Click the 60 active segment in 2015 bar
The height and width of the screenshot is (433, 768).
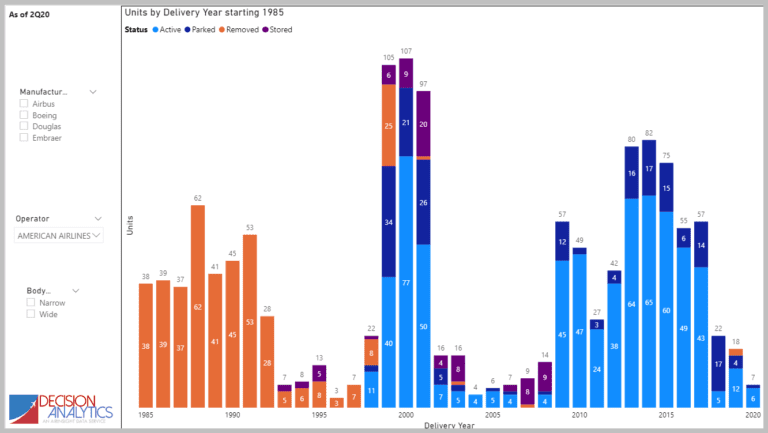click(x=666, y=310)
